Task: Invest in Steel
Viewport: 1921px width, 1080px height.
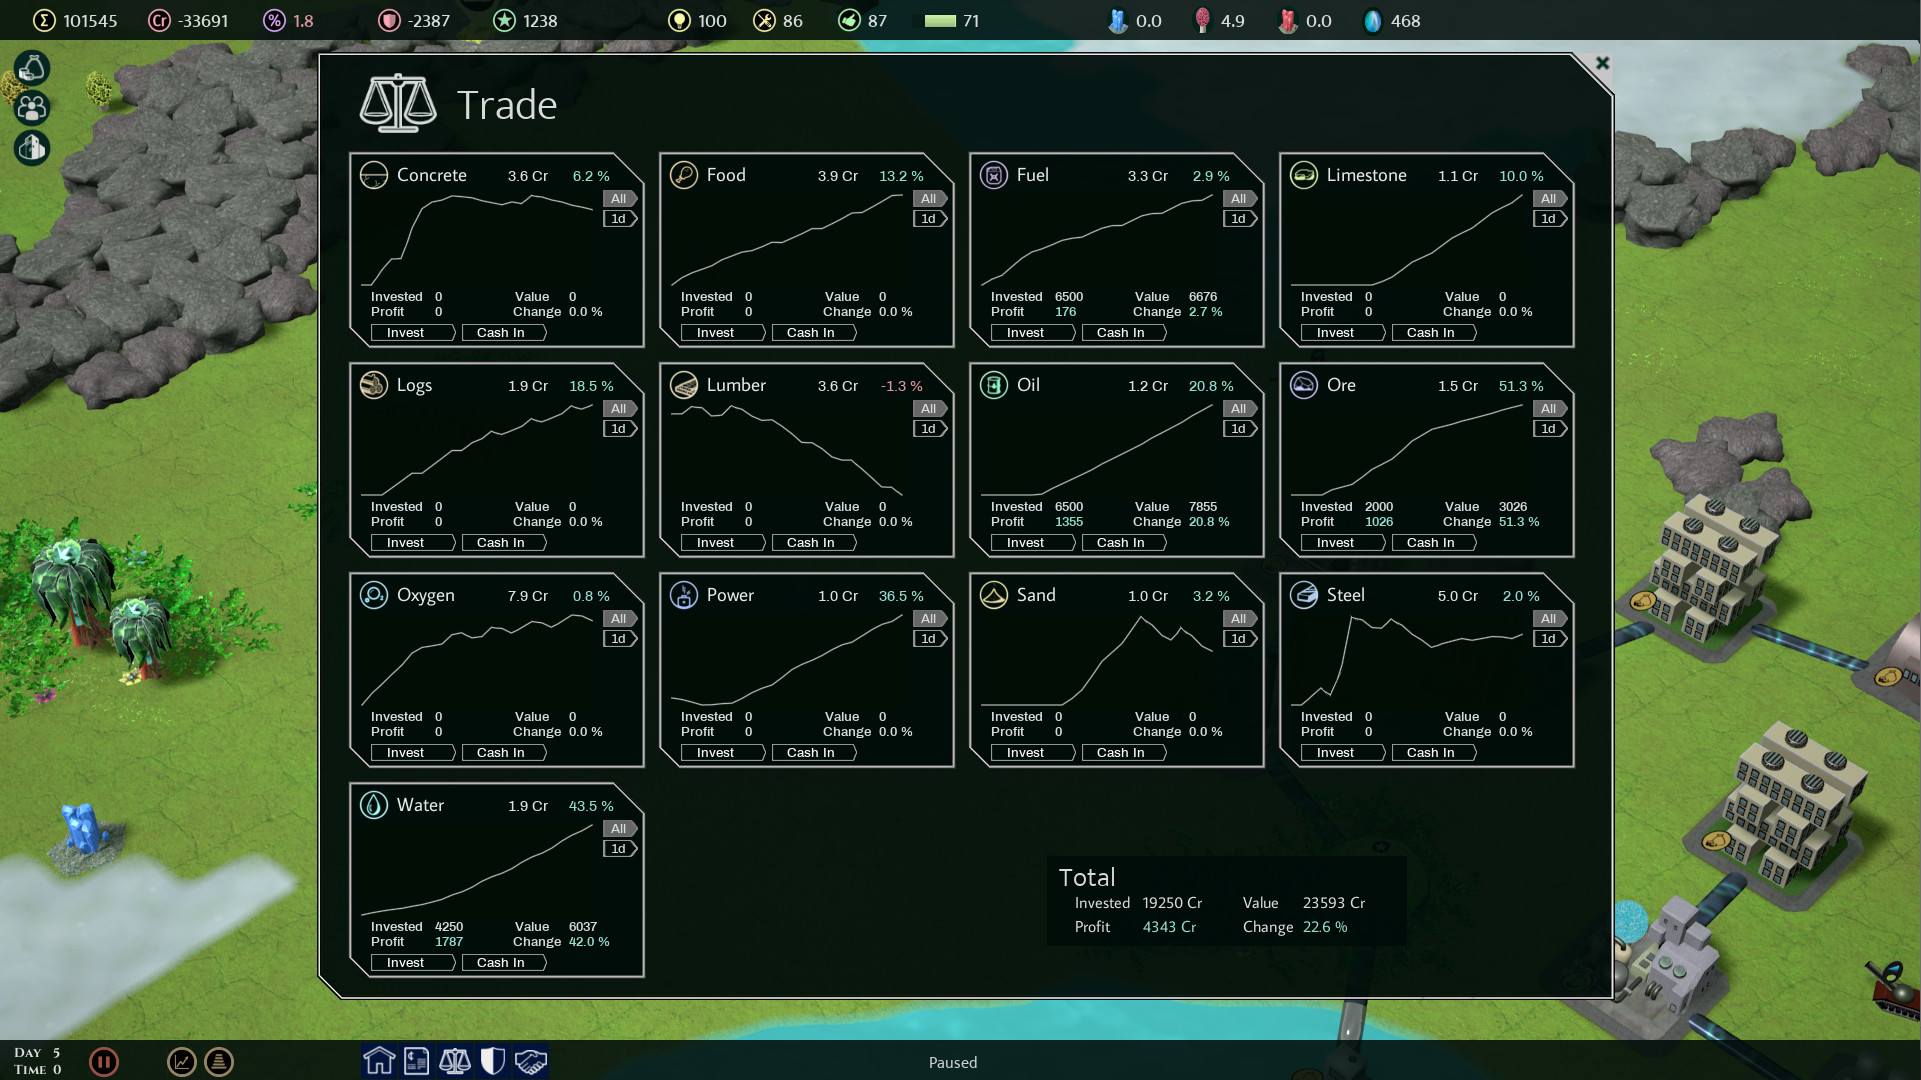Action: pyautogui.click(x=1343, y=753)
